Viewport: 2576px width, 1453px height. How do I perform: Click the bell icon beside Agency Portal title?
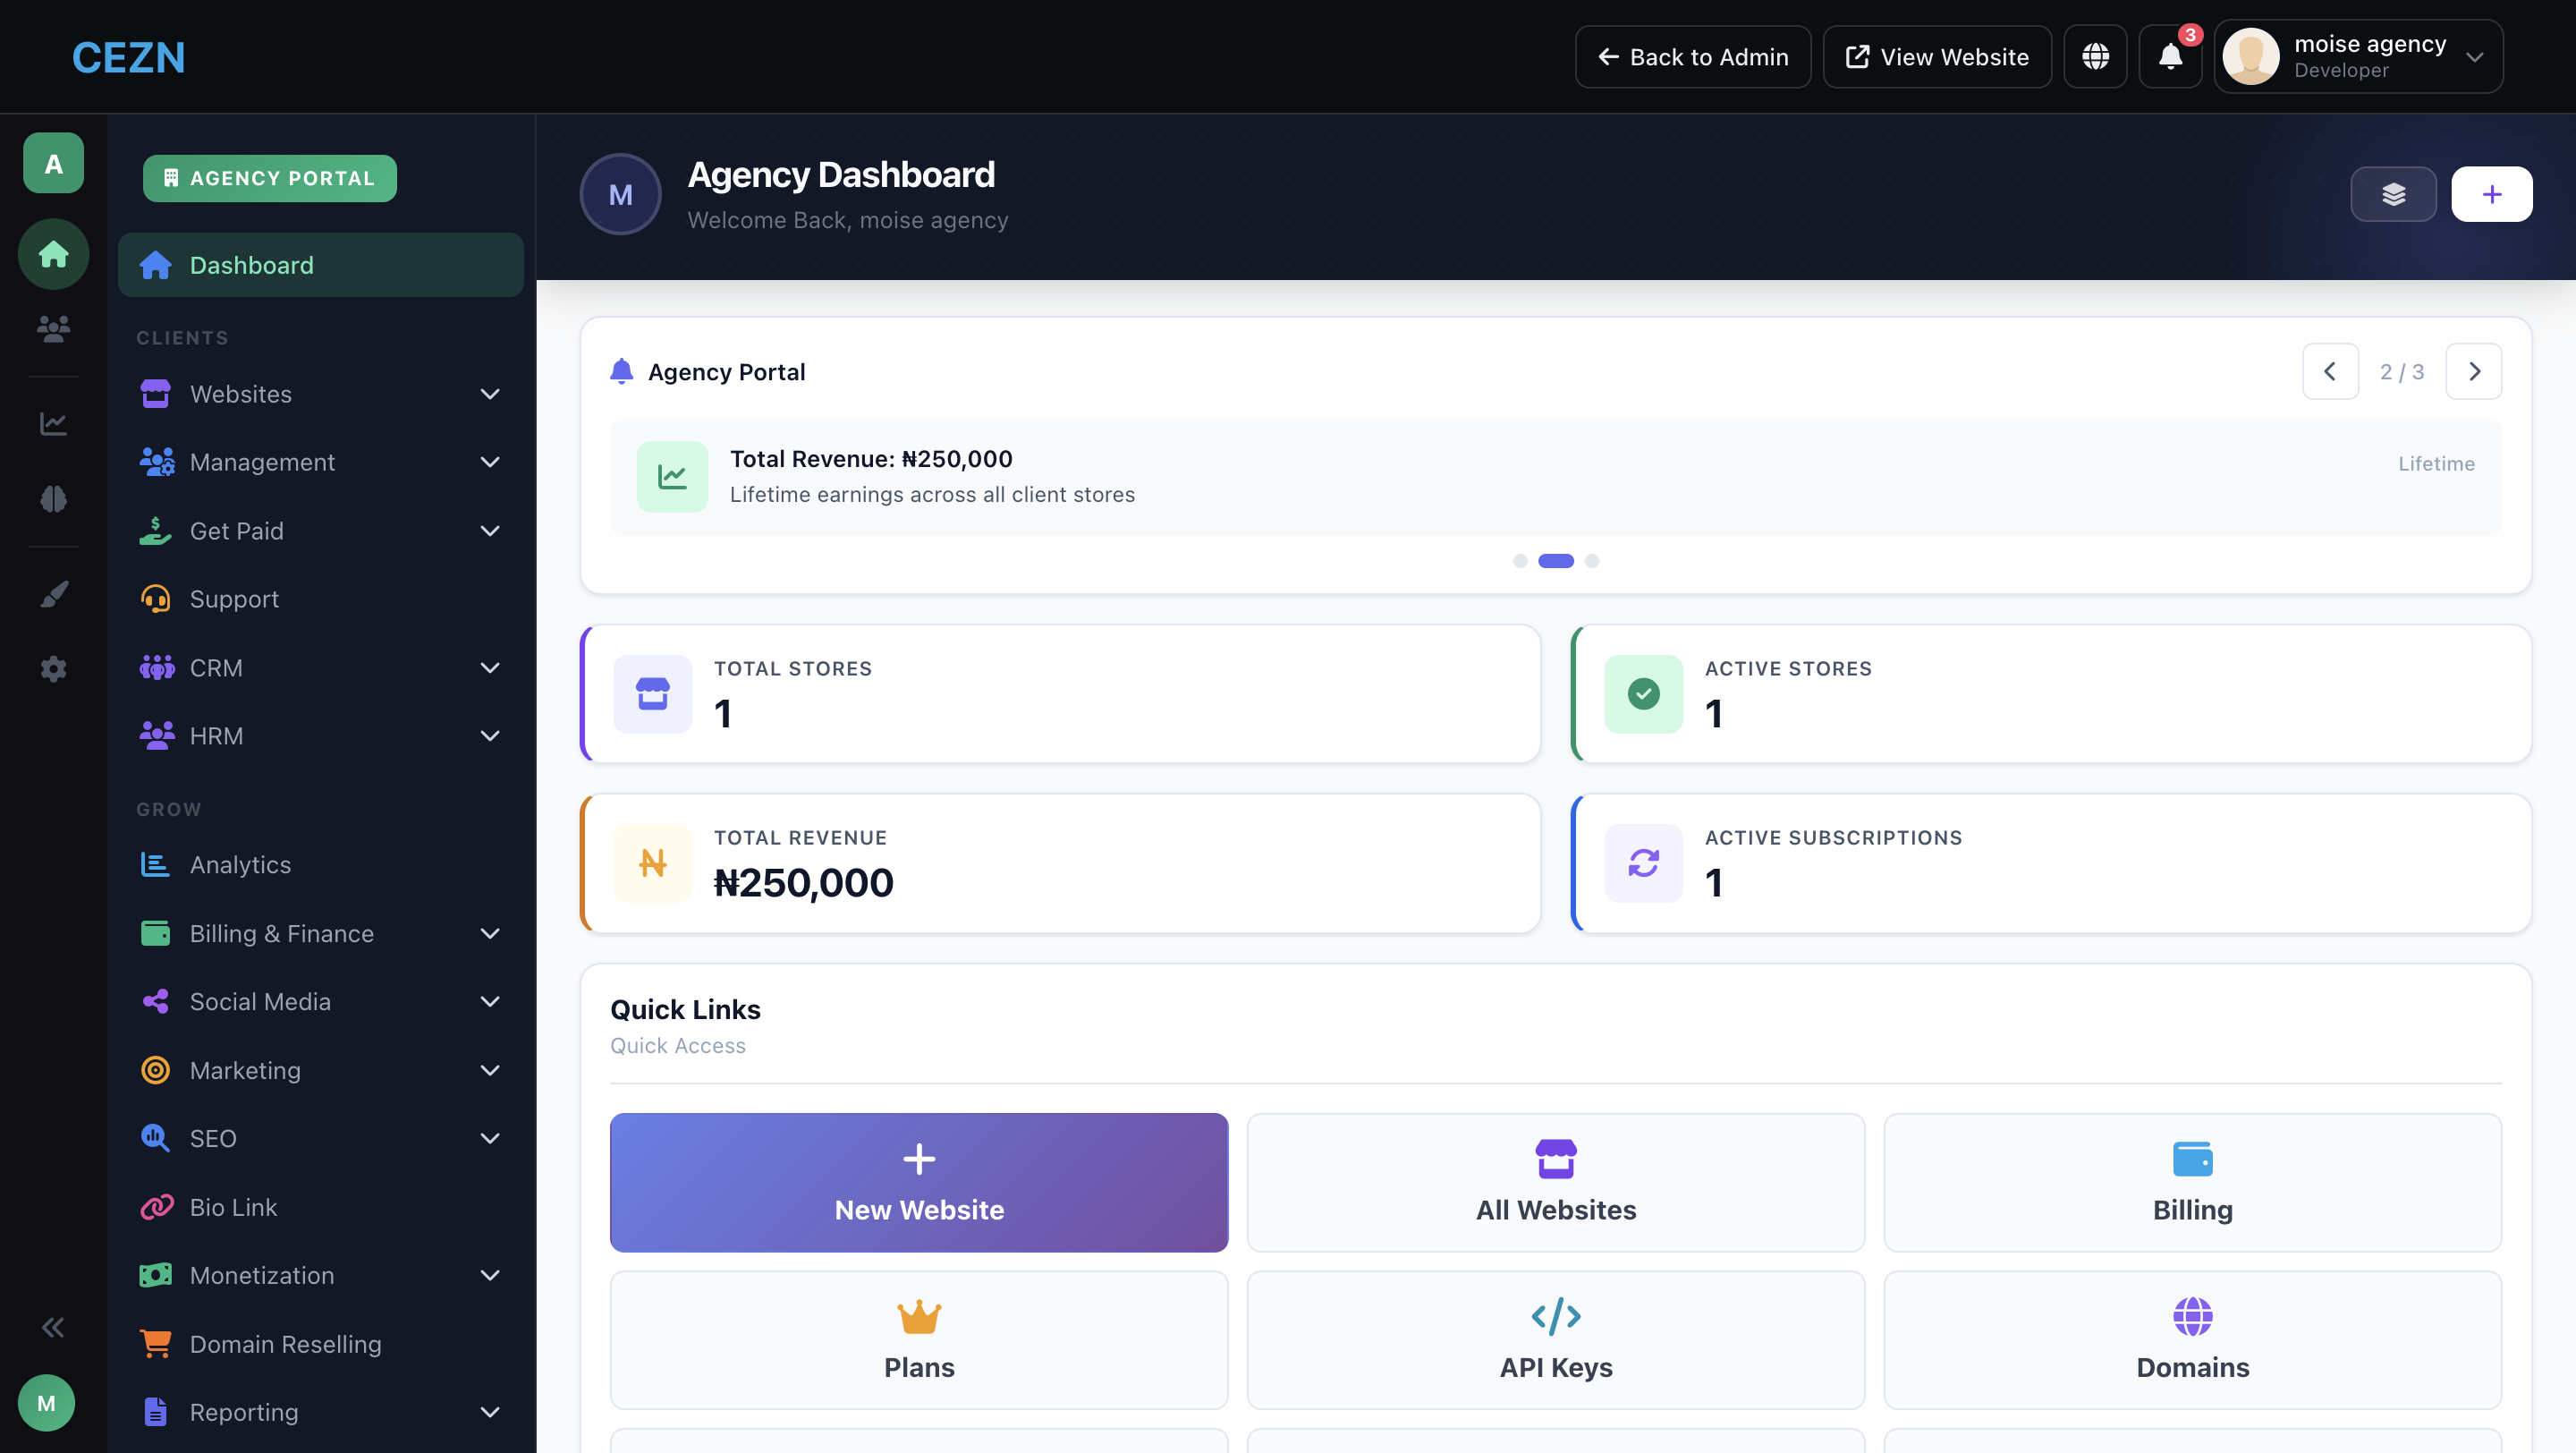click(621, 372)
